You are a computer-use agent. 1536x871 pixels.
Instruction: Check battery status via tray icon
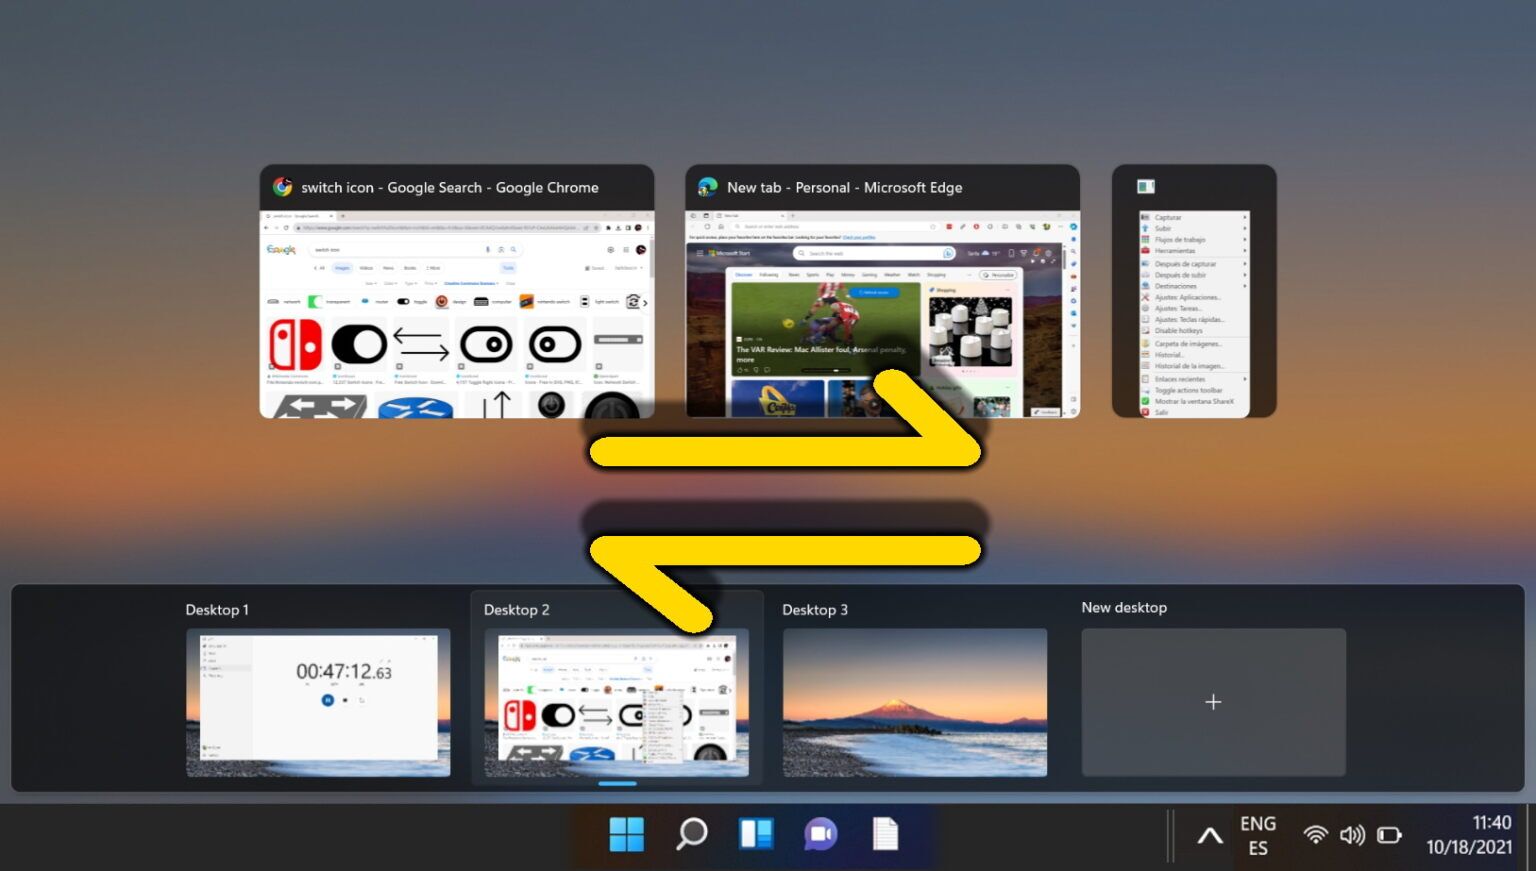1390,835
